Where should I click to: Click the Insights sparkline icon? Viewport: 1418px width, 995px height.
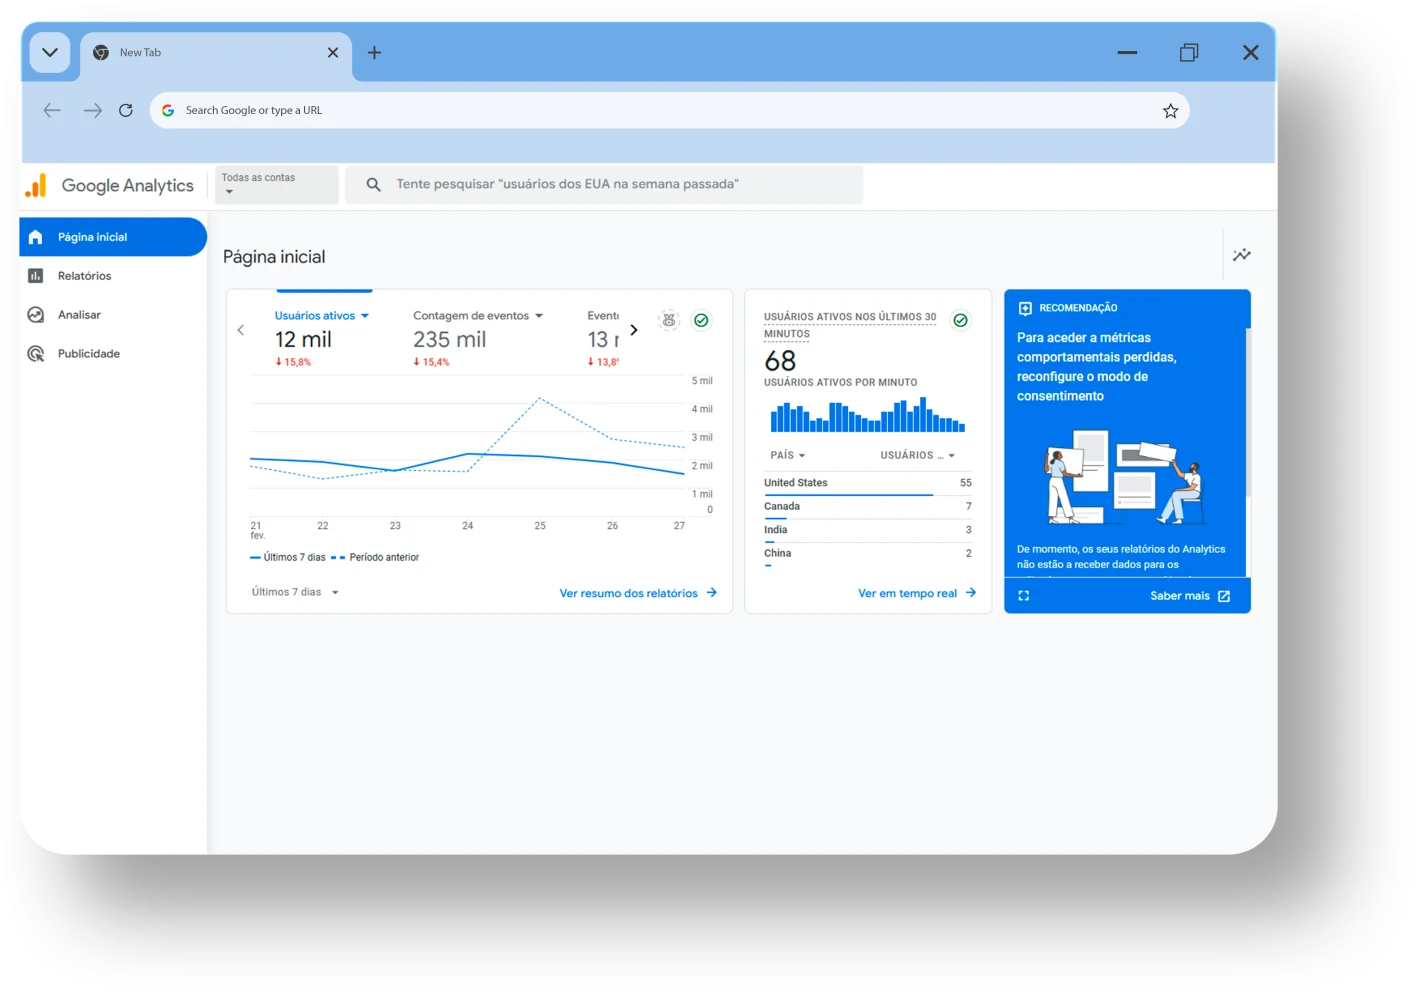(1241, 255)
